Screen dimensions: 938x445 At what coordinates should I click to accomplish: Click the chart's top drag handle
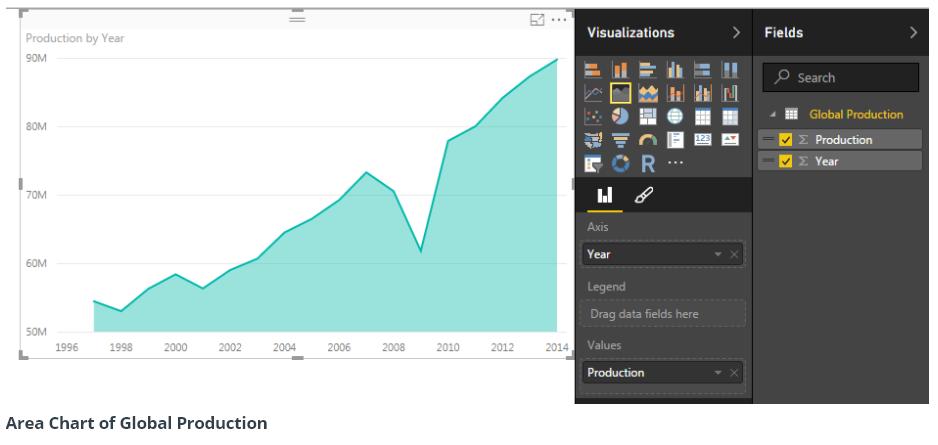point(297,19)
